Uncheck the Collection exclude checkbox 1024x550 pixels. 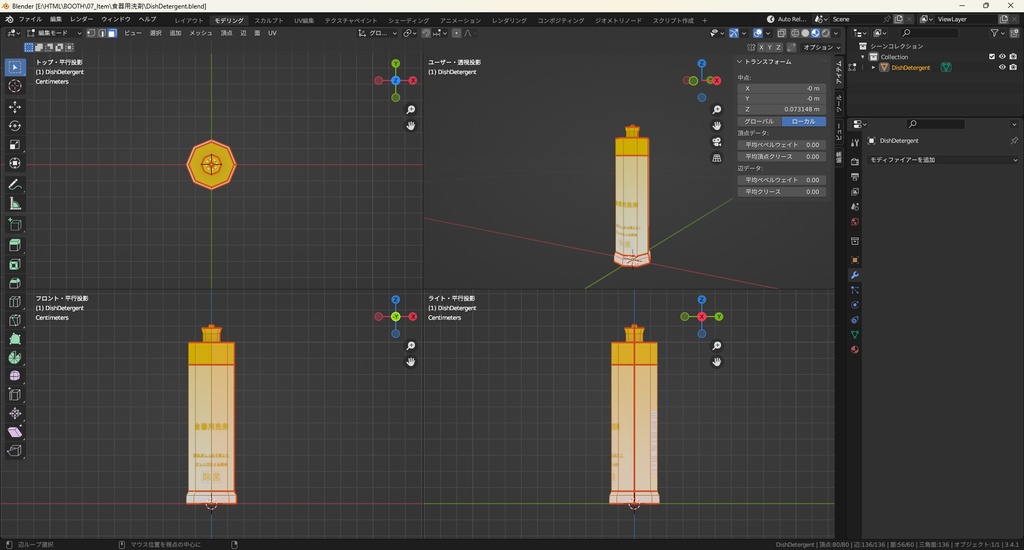(992, 57)
